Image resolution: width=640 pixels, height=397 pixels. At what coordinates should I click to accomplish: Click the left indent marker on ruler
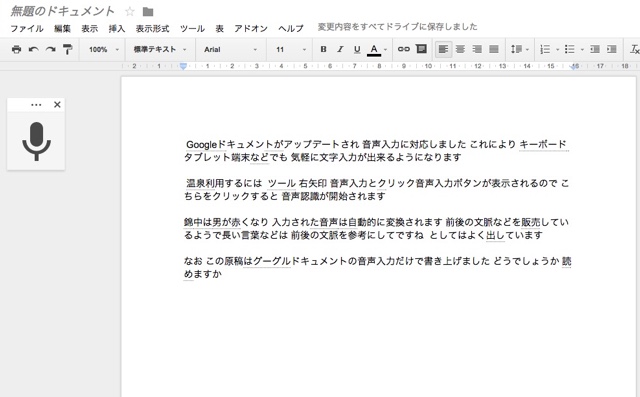pyautogui.click(x=183, y=66)
